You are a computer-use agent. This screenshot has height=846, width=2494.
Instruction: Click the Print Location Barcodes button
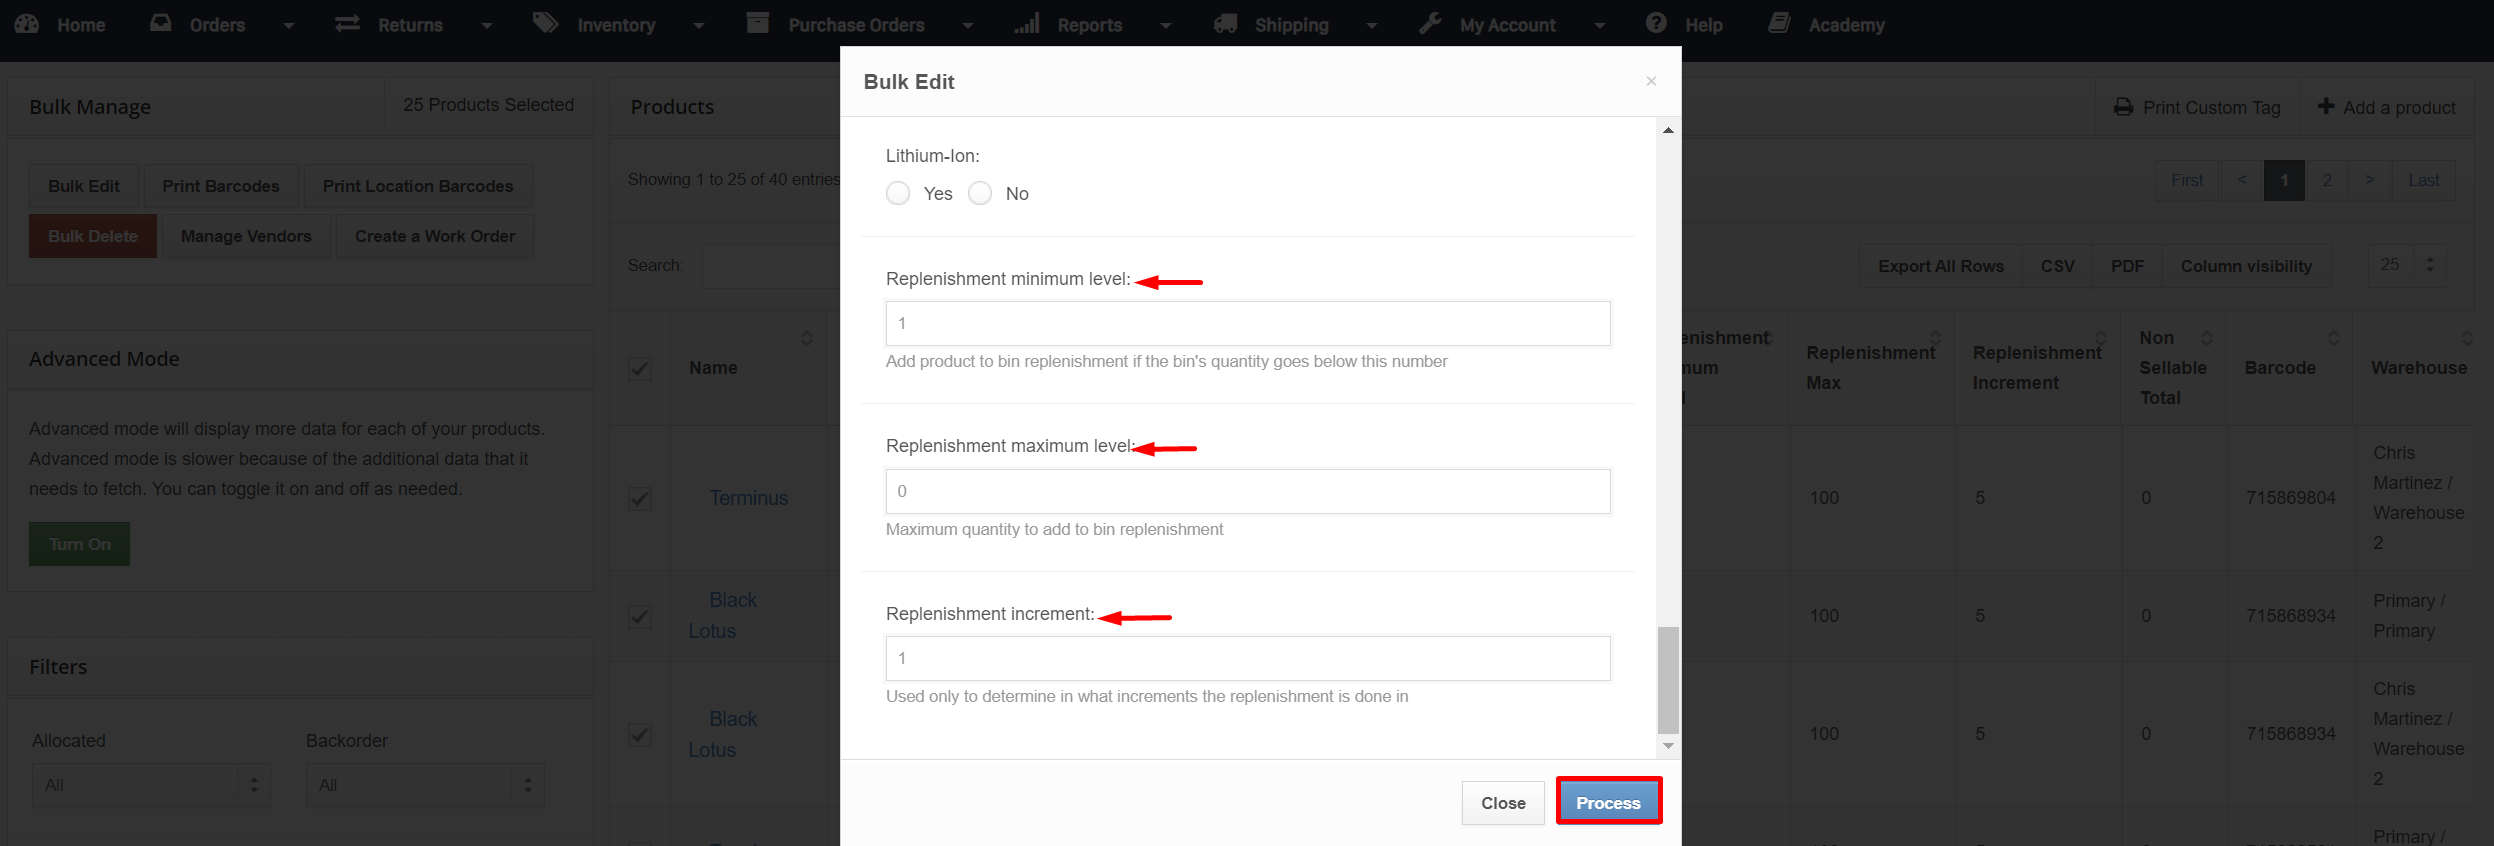418,186
